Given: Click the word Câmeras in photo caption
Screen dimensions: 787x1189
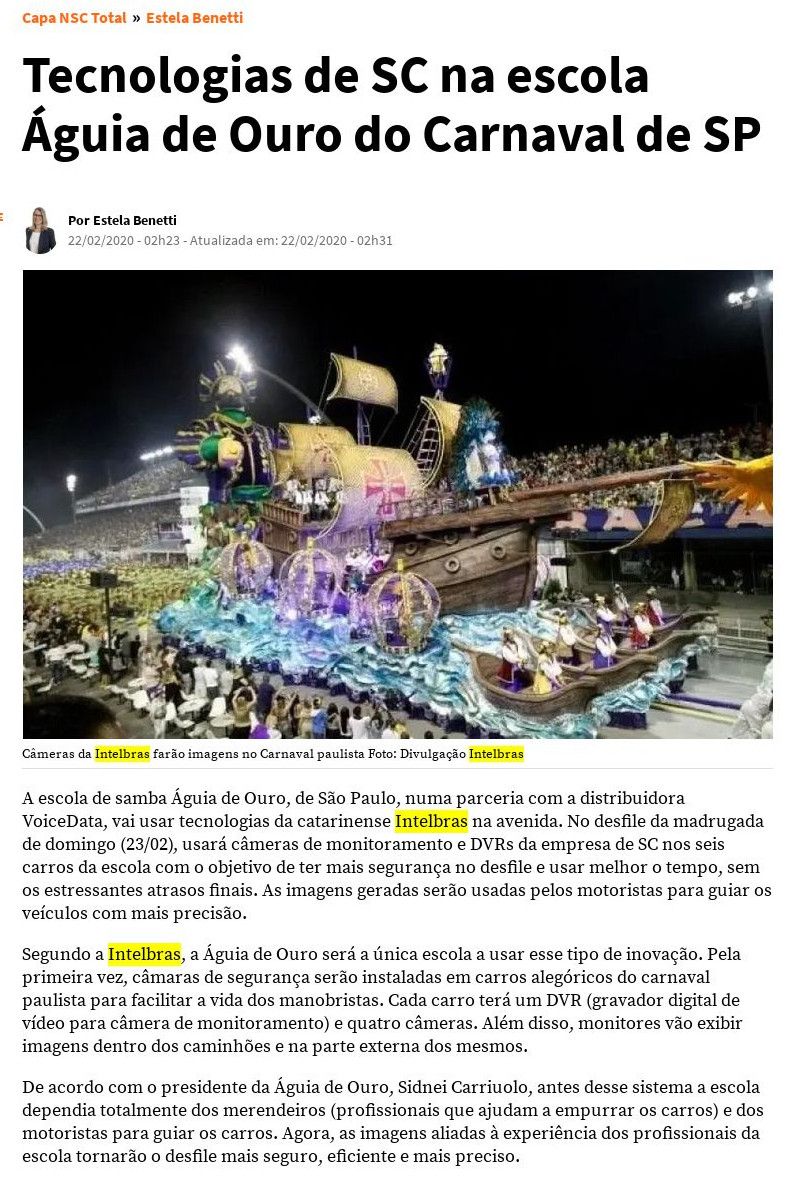Looking at the screenshot, I should (x=48, y=754).
